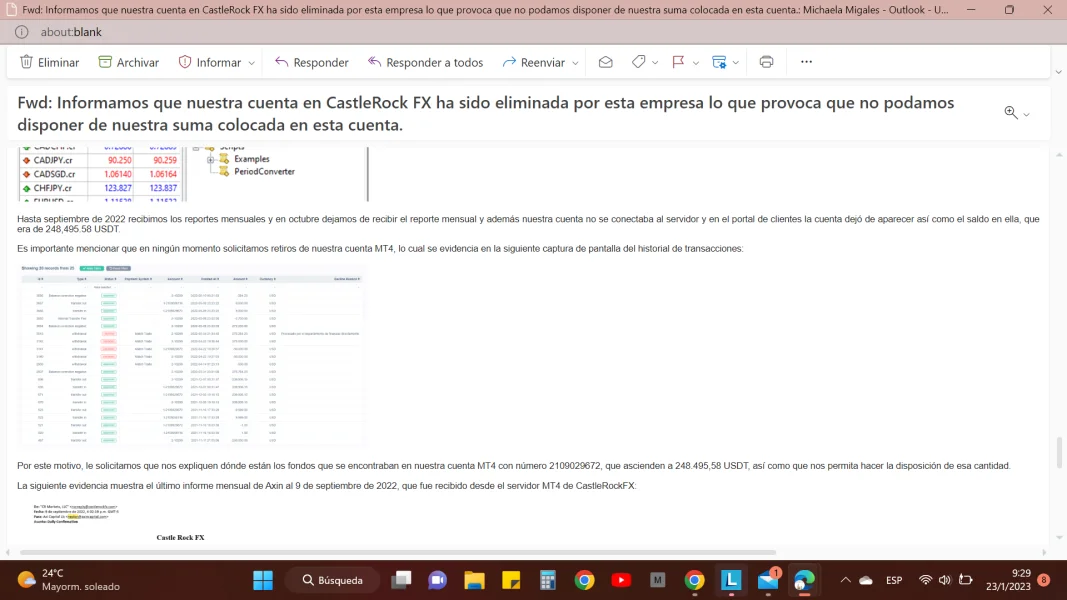Show hidden system tray icons

tap(845, 580)
